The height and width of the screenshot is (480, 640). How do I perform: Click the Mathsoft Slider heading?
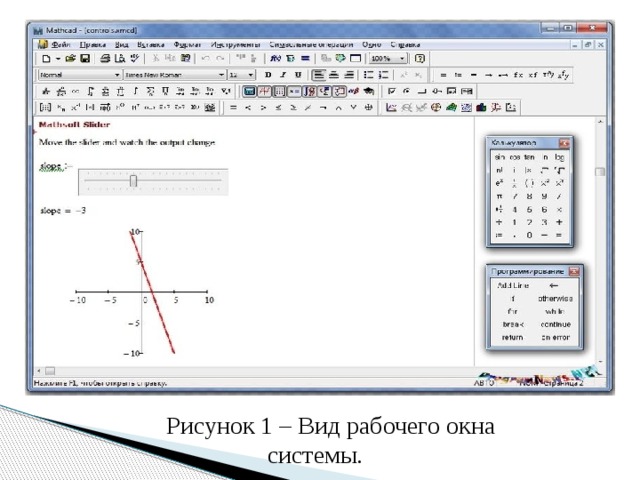74,124
